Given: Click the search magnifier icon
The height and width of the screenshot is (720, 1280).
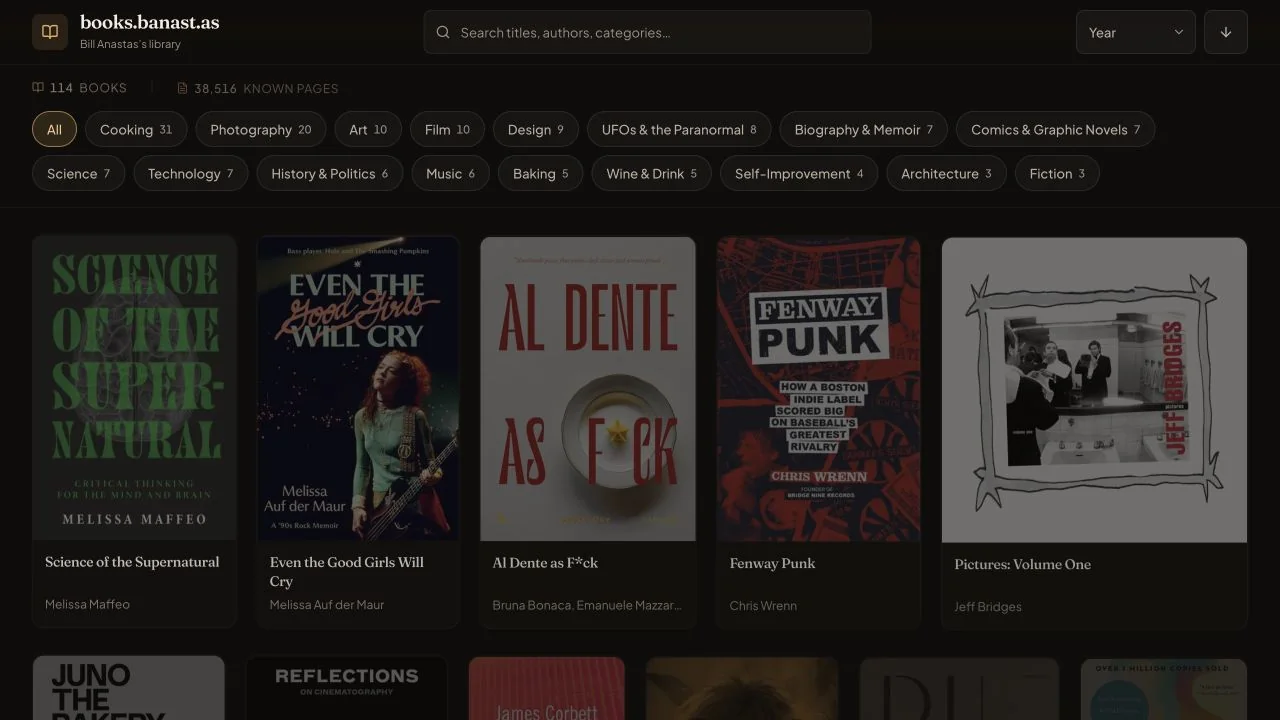Looking at the screenshot, I should 443,32.
